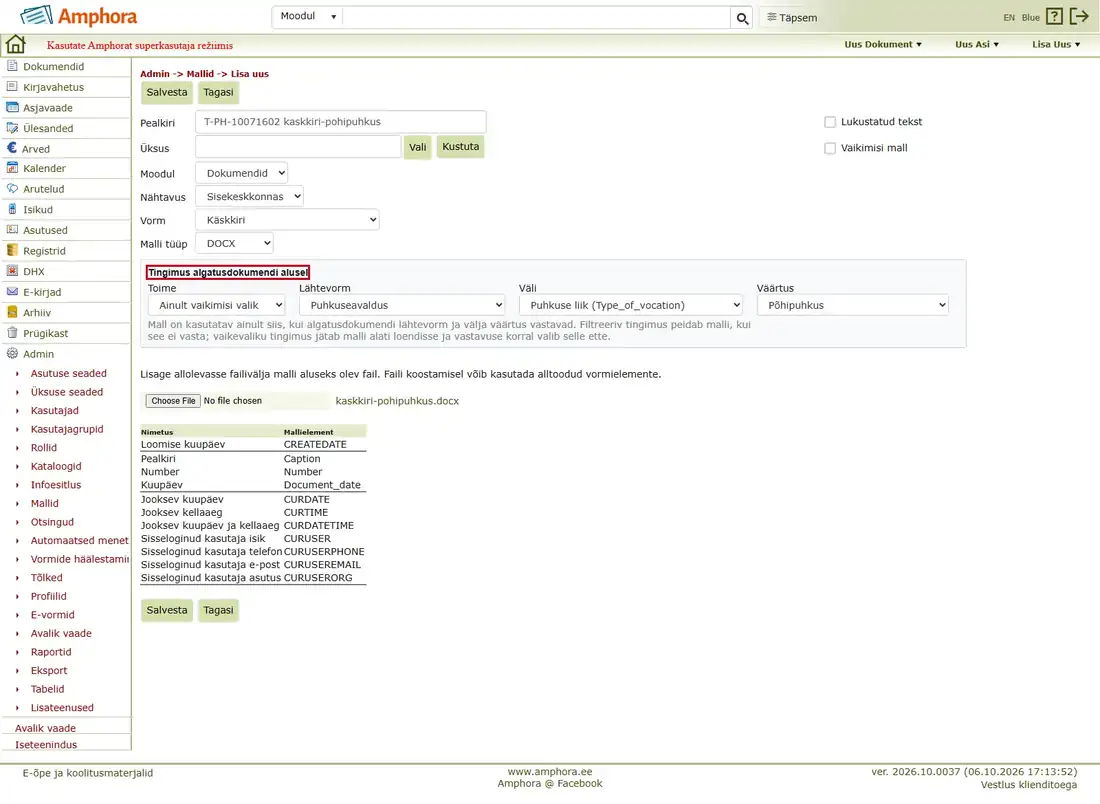Go to the home page icon
1100x804 pixels.
(15, 44)
